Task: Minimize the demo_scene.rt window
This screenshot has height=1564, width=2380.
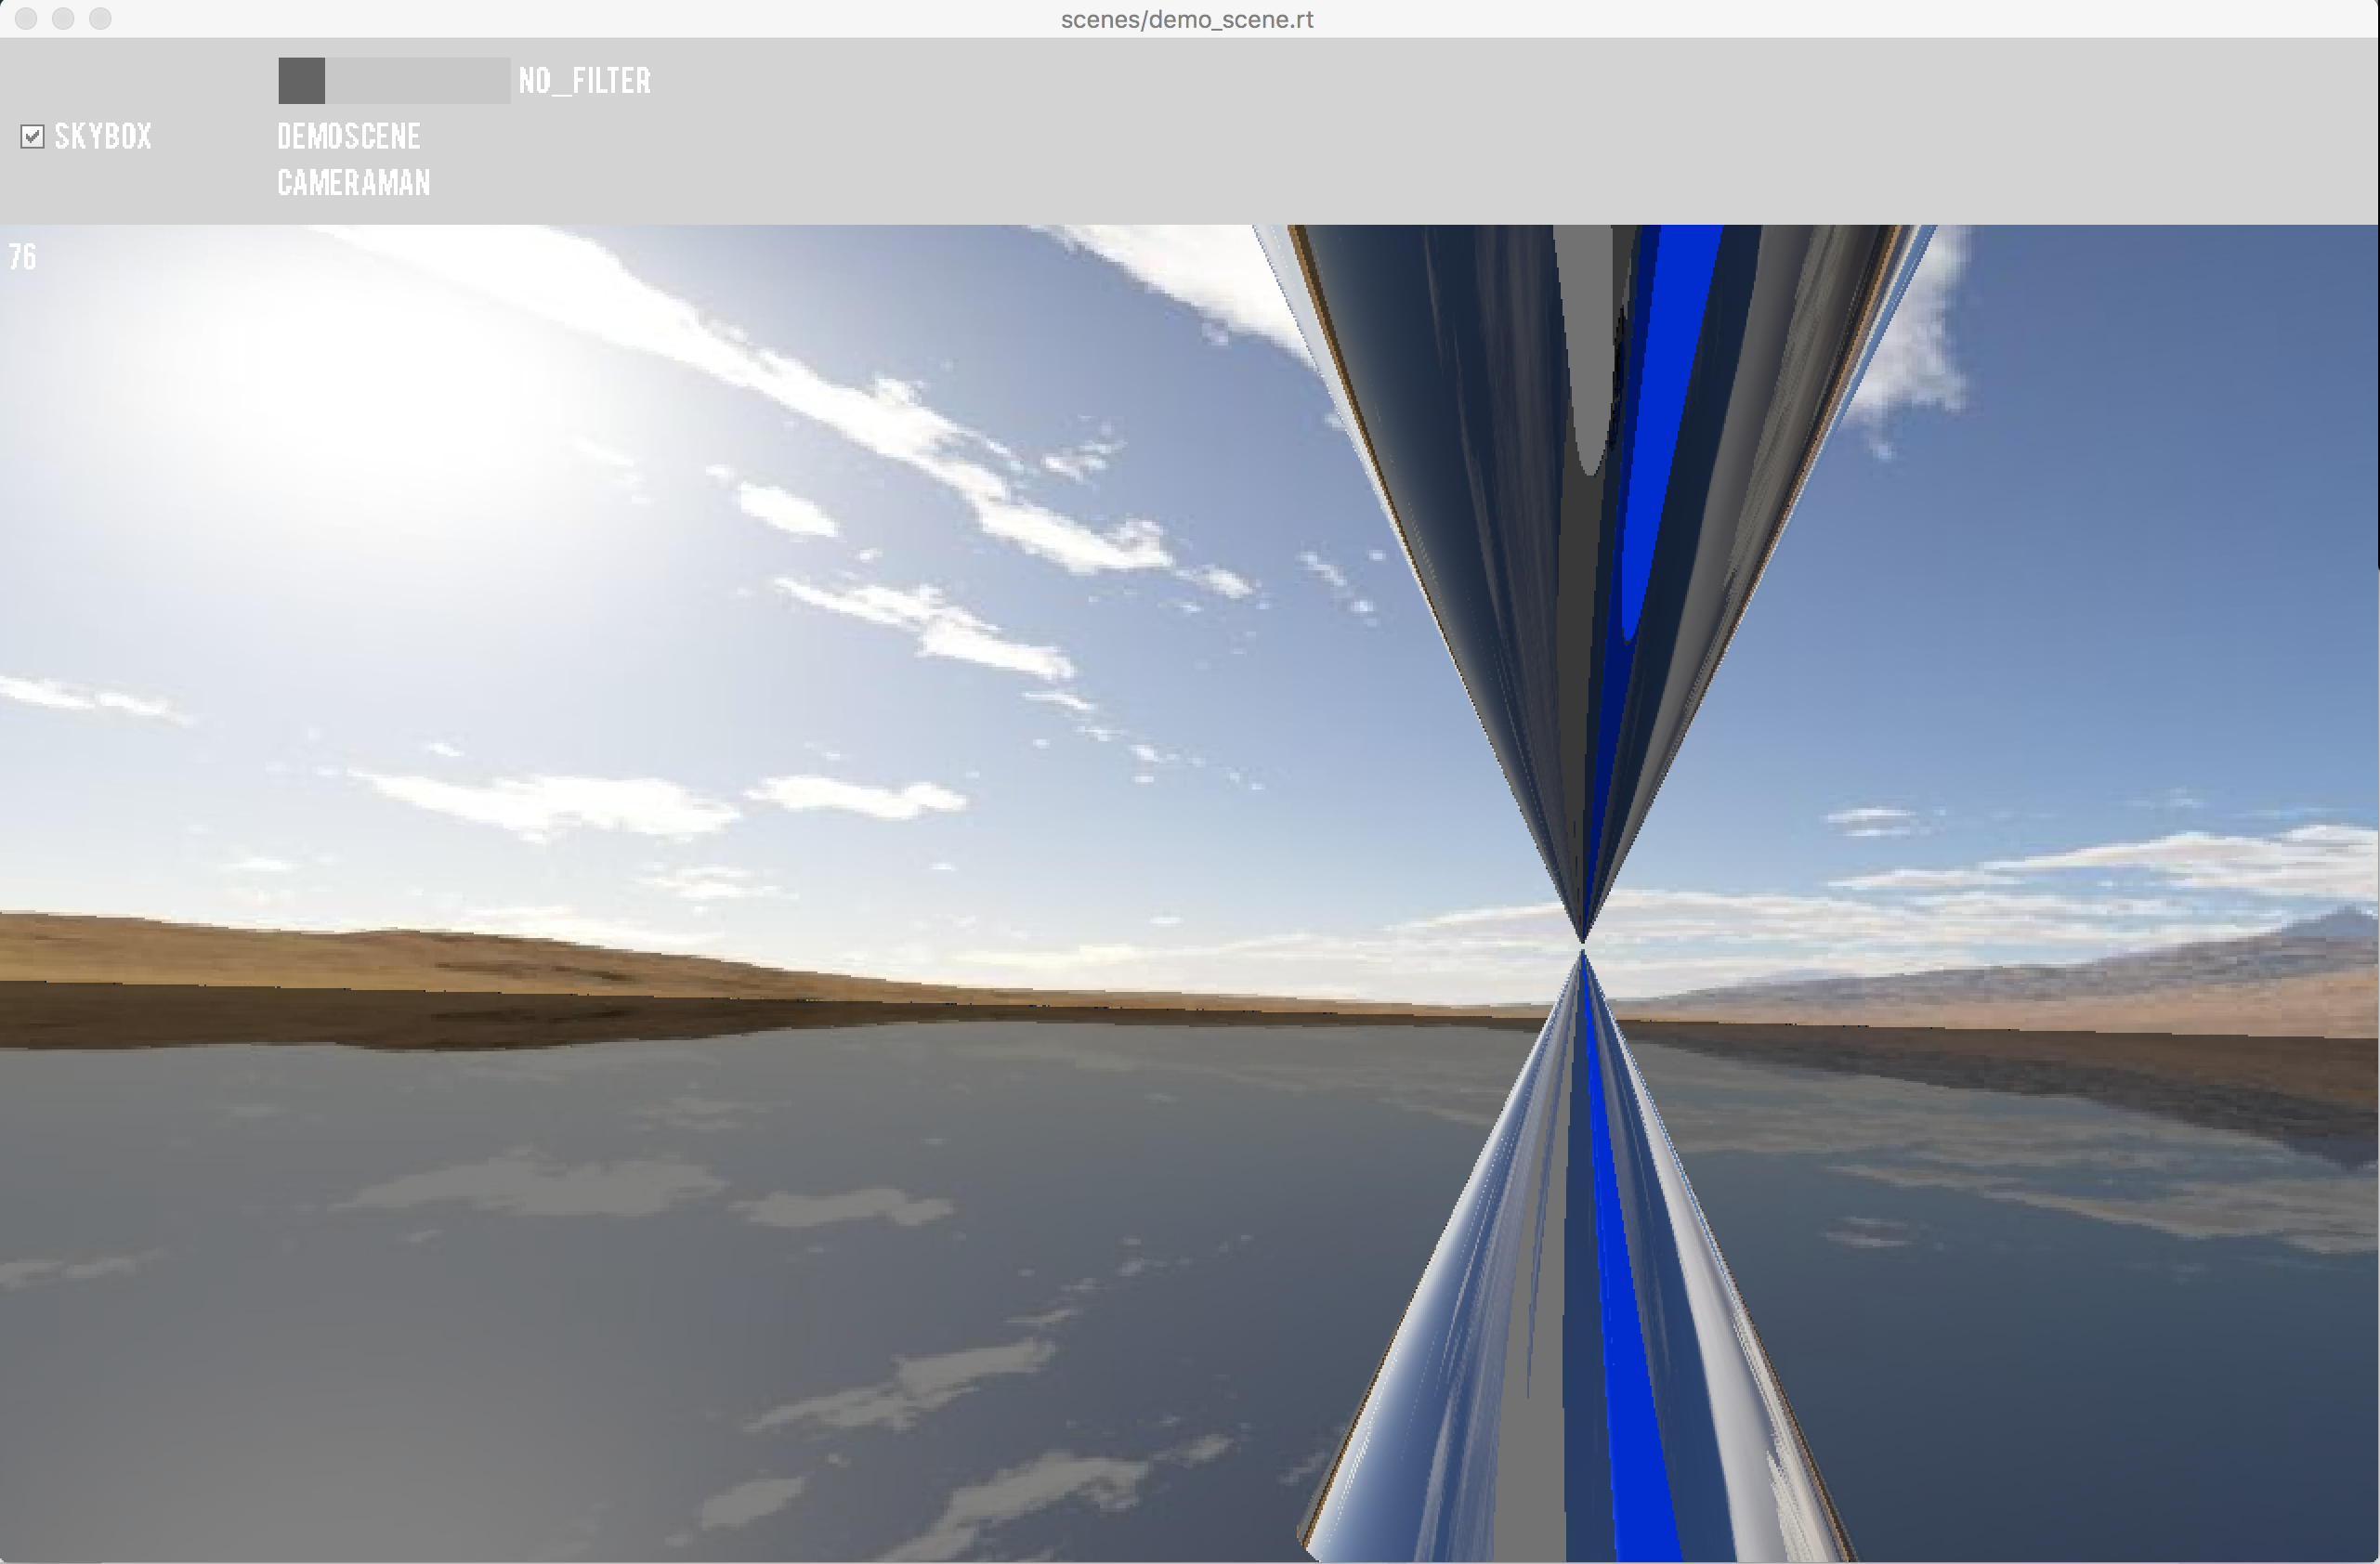Action: click(x=63, y=18)
